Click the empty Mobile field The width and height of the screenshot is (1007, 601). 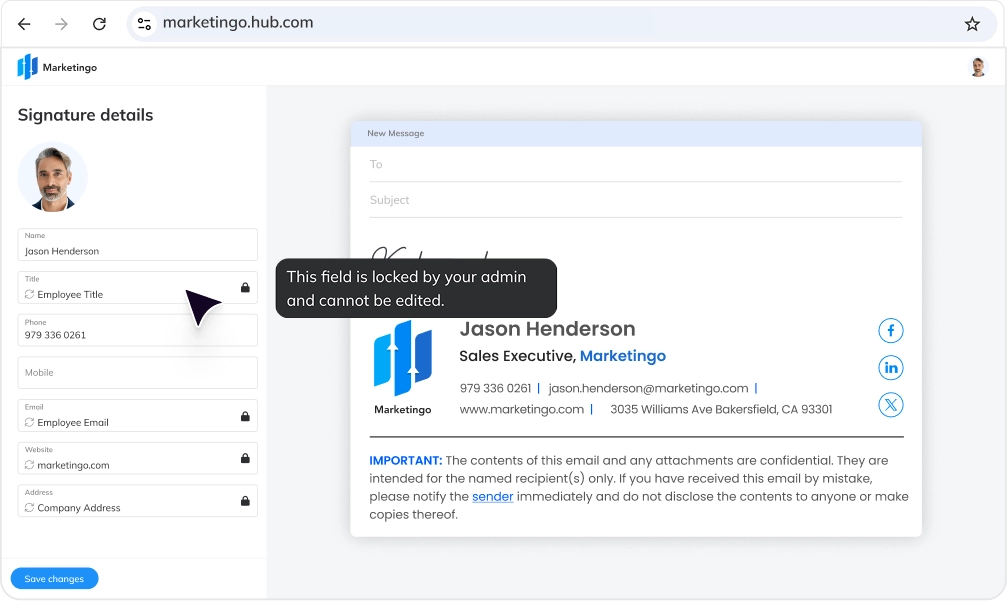pyautogui.click(x=137, y=372)
